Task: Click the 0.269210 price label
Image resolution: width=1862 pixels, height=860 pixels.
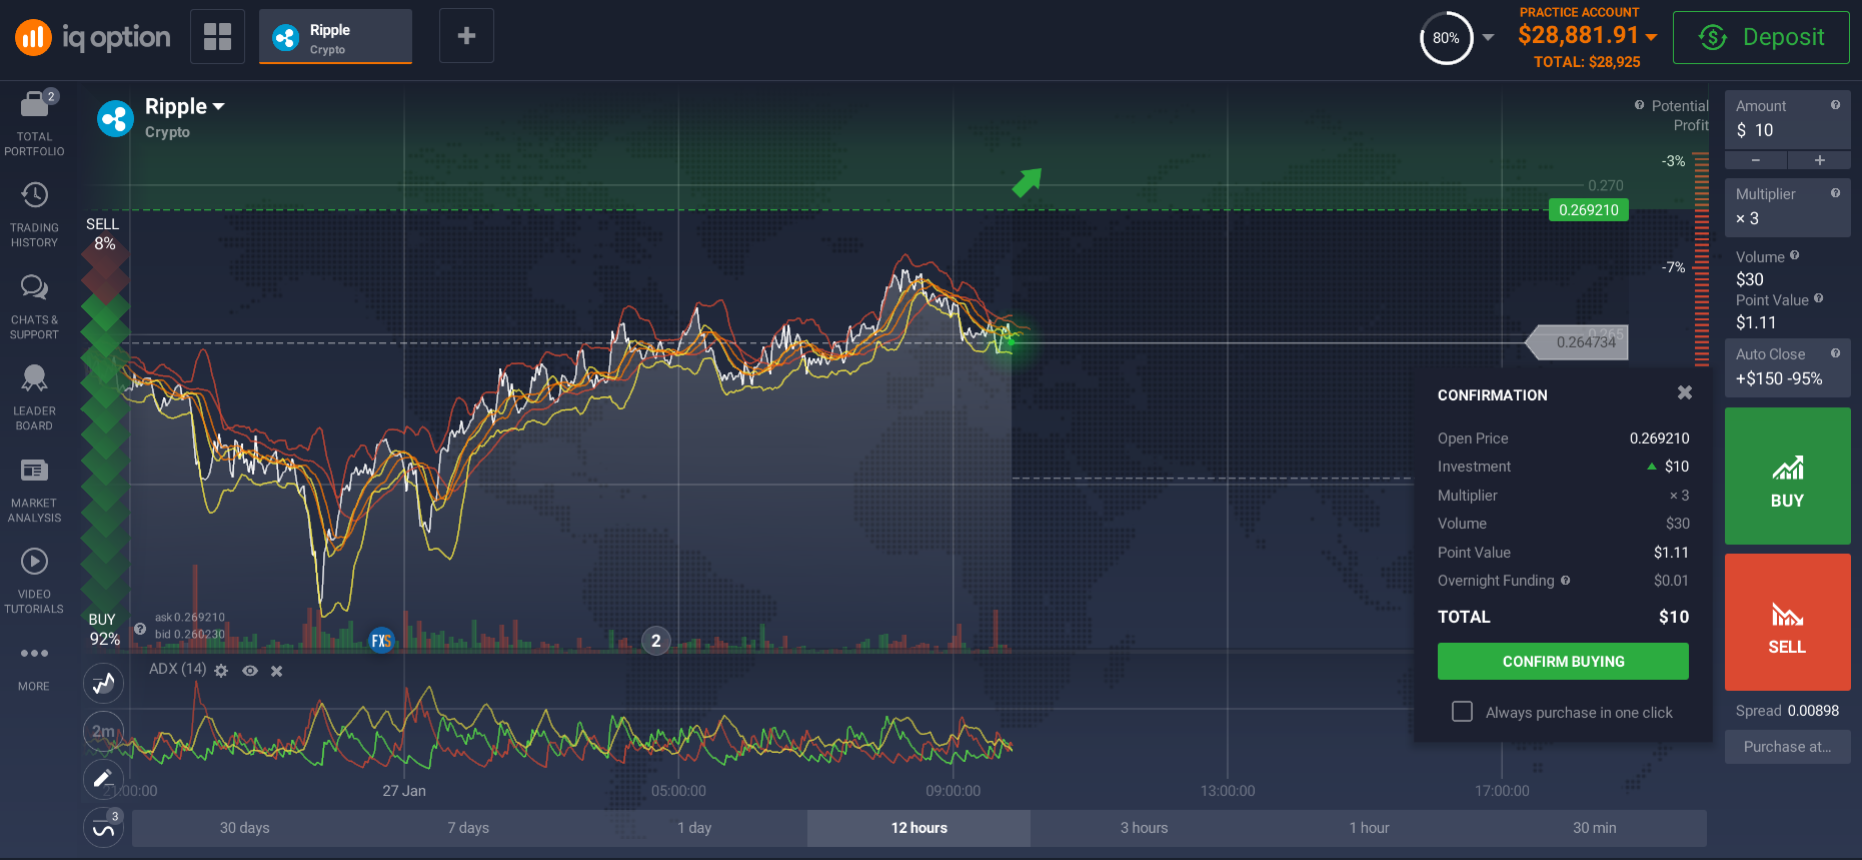Action: (1588, 210)
